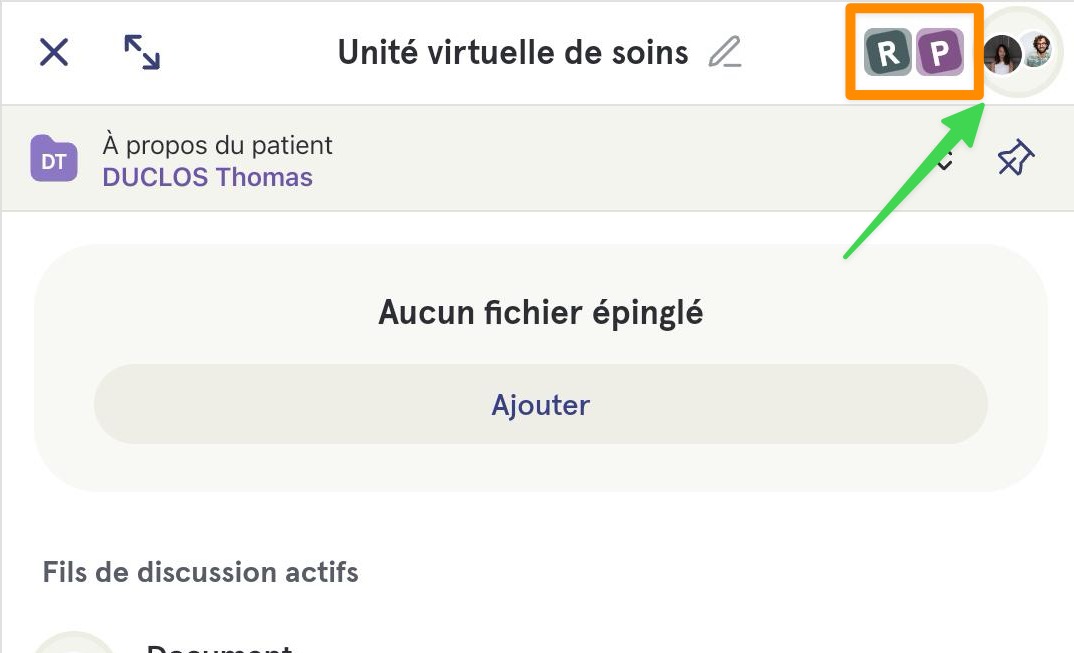
Task: Select the À propos du patient label
Action: 217,145
